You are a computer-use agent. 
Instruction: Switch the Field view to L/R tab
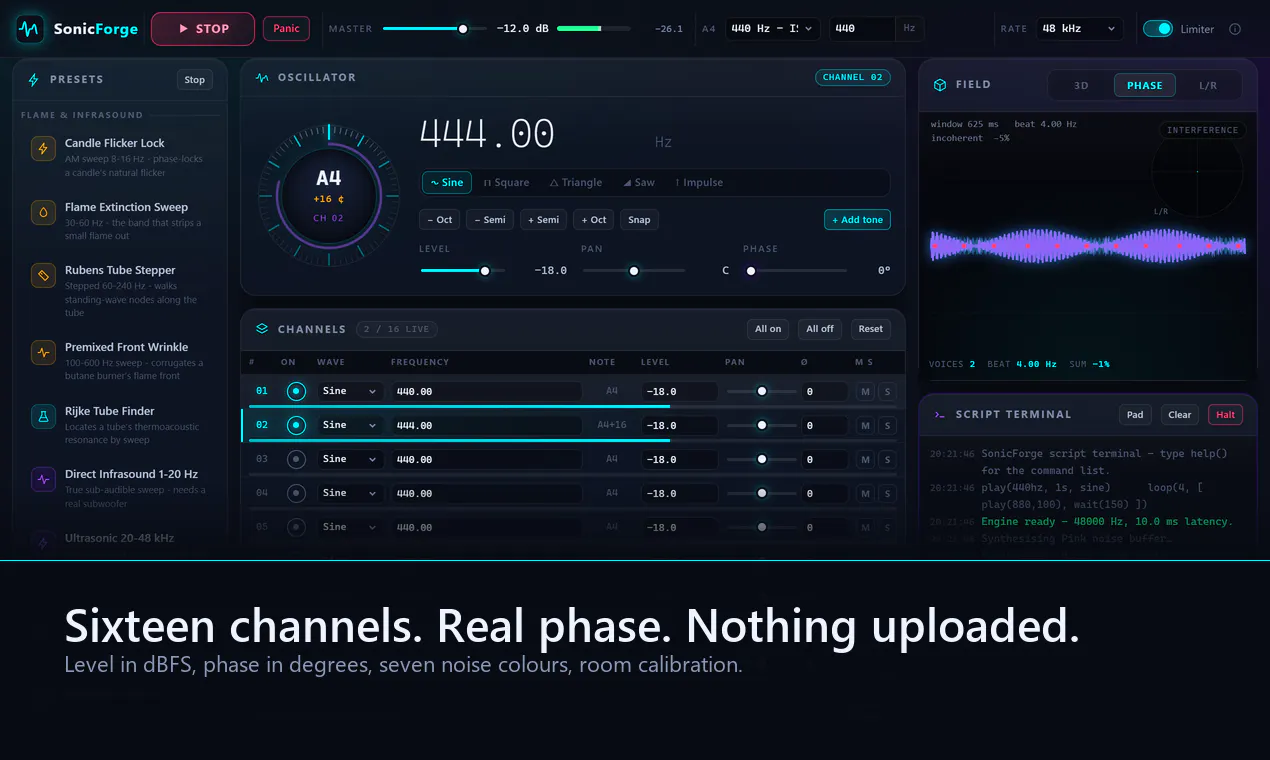[1208, 86]
